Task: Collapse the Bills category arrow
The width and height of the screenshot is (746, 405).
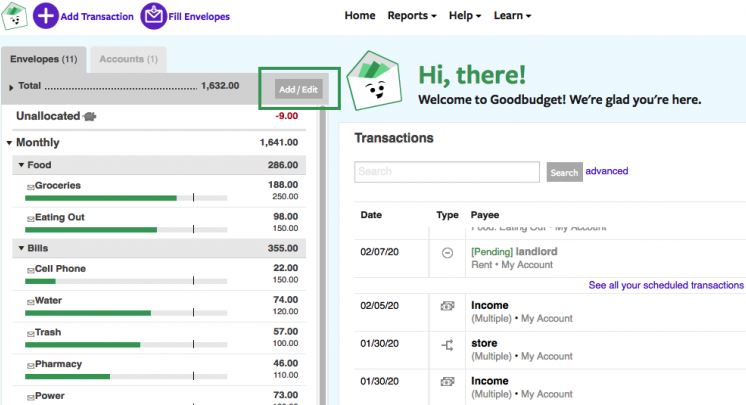Action: [x=21, y=248]
